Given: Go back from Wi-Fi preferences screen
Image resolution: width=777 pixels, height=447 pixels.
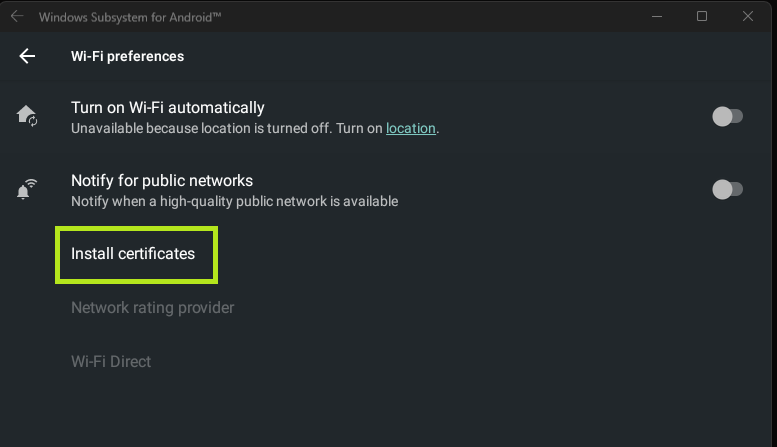Looking at the screenshot, I should (x=27, y=57).
